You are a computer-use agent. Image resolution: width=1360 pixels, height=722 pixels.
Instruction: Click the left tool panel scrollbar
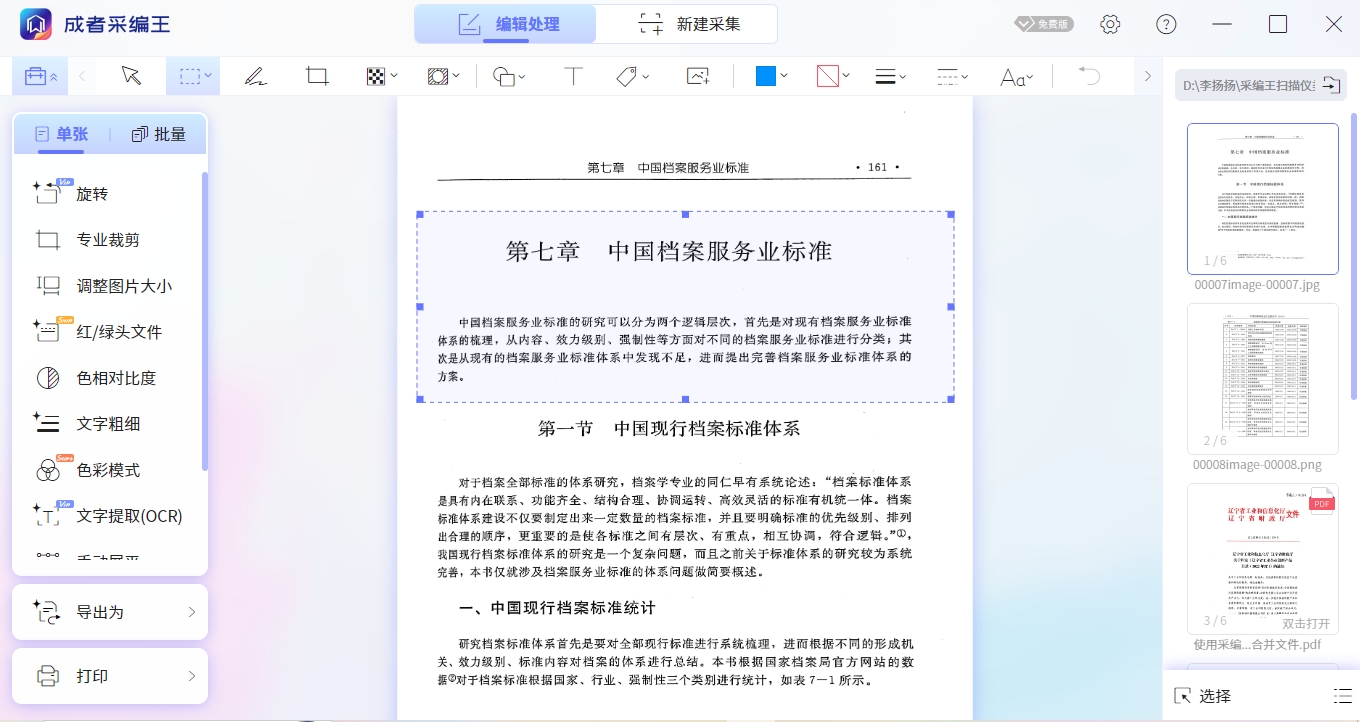205,322
